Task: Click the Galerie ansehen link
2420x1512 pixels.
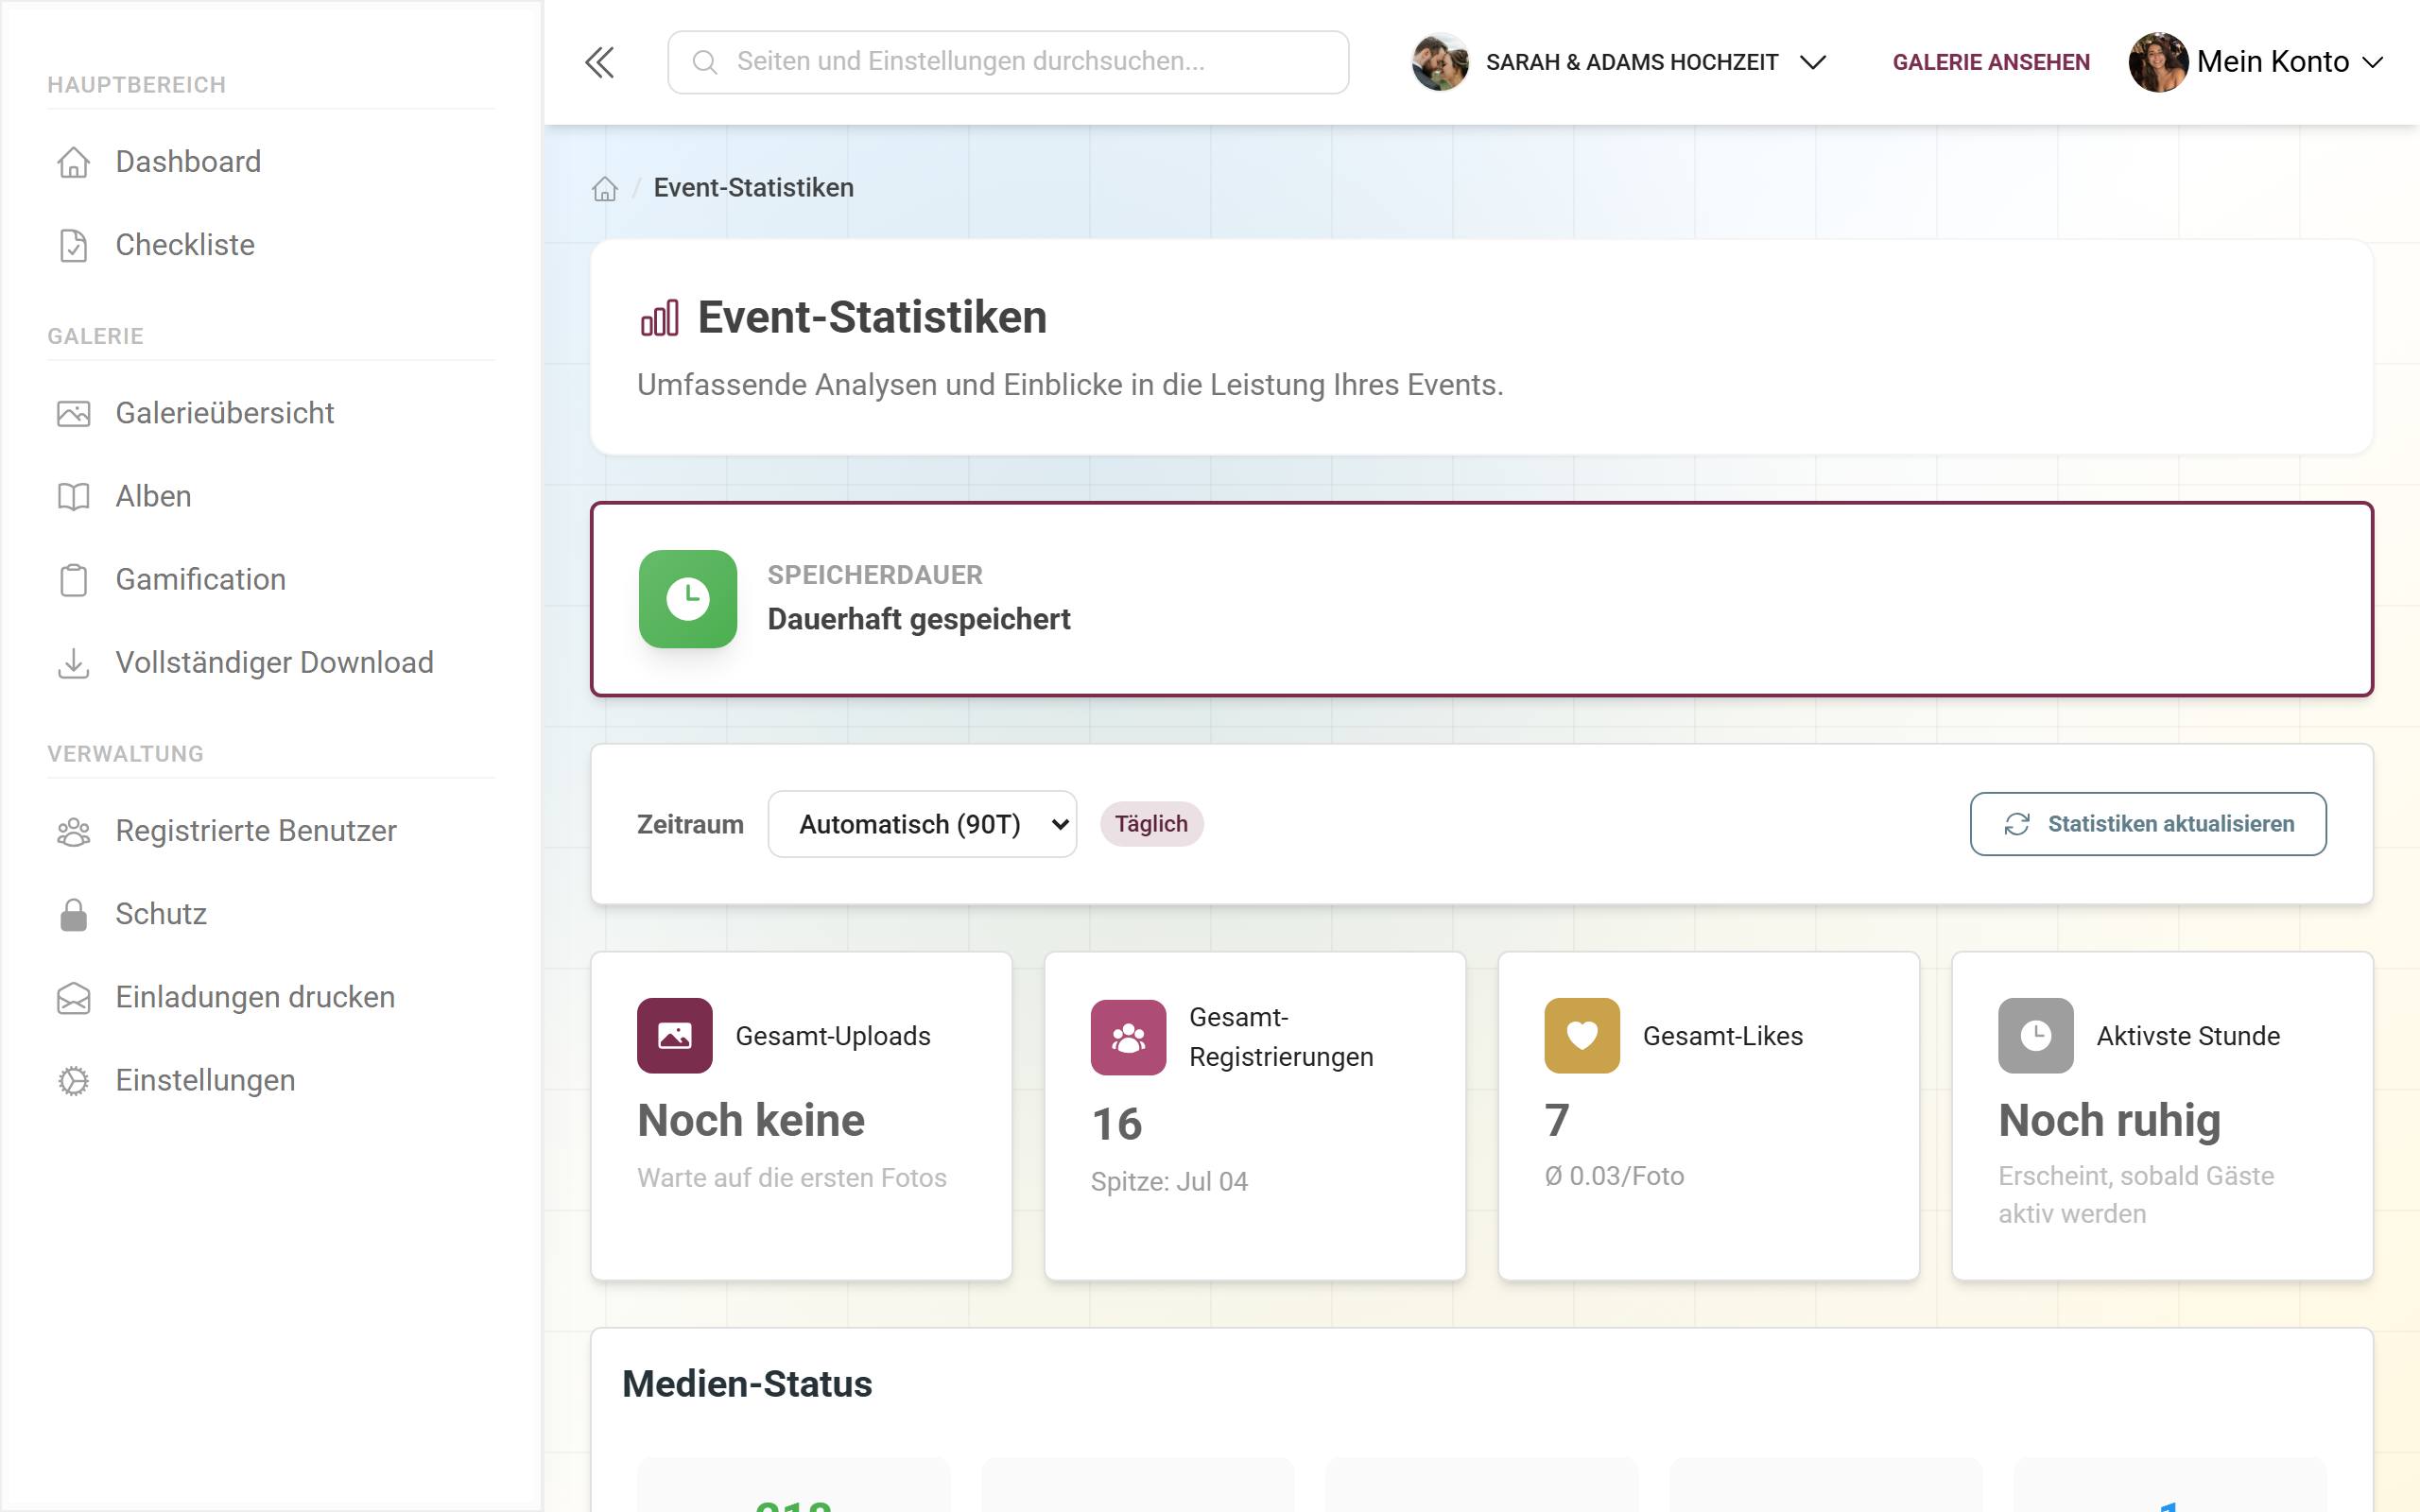Action: (x=1991, y=62)
